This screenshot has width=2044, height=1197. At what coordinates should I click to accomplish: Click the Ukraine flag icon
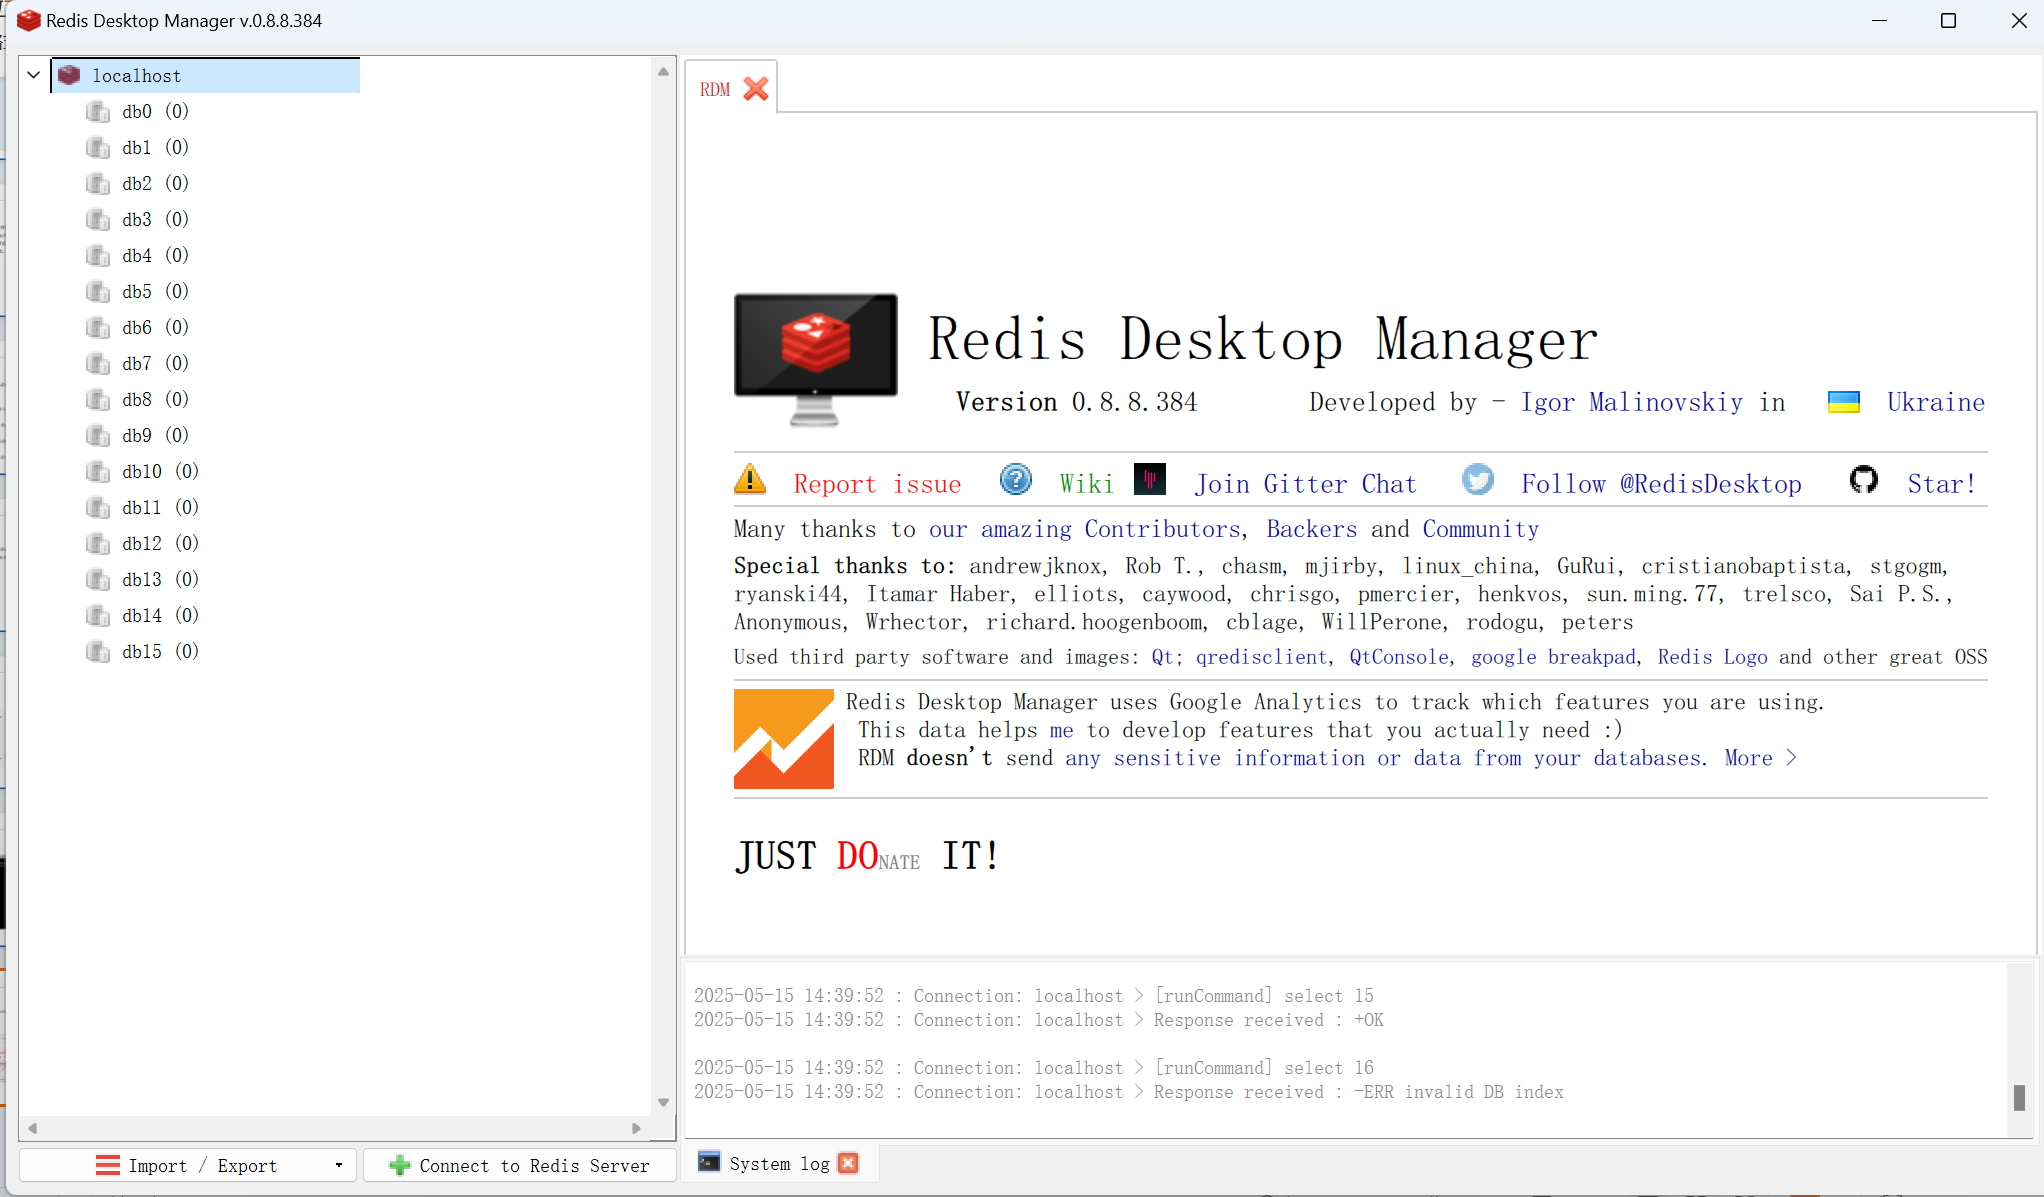point(1843,402)
